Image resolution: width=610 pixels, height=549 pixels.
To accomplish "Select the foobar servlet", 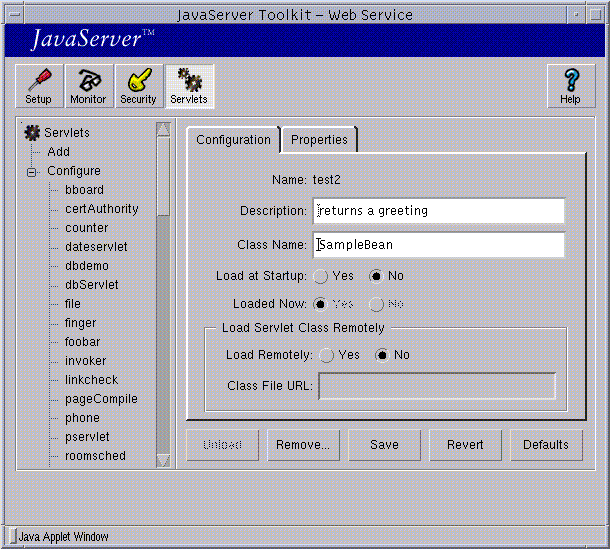I will 82,342.
